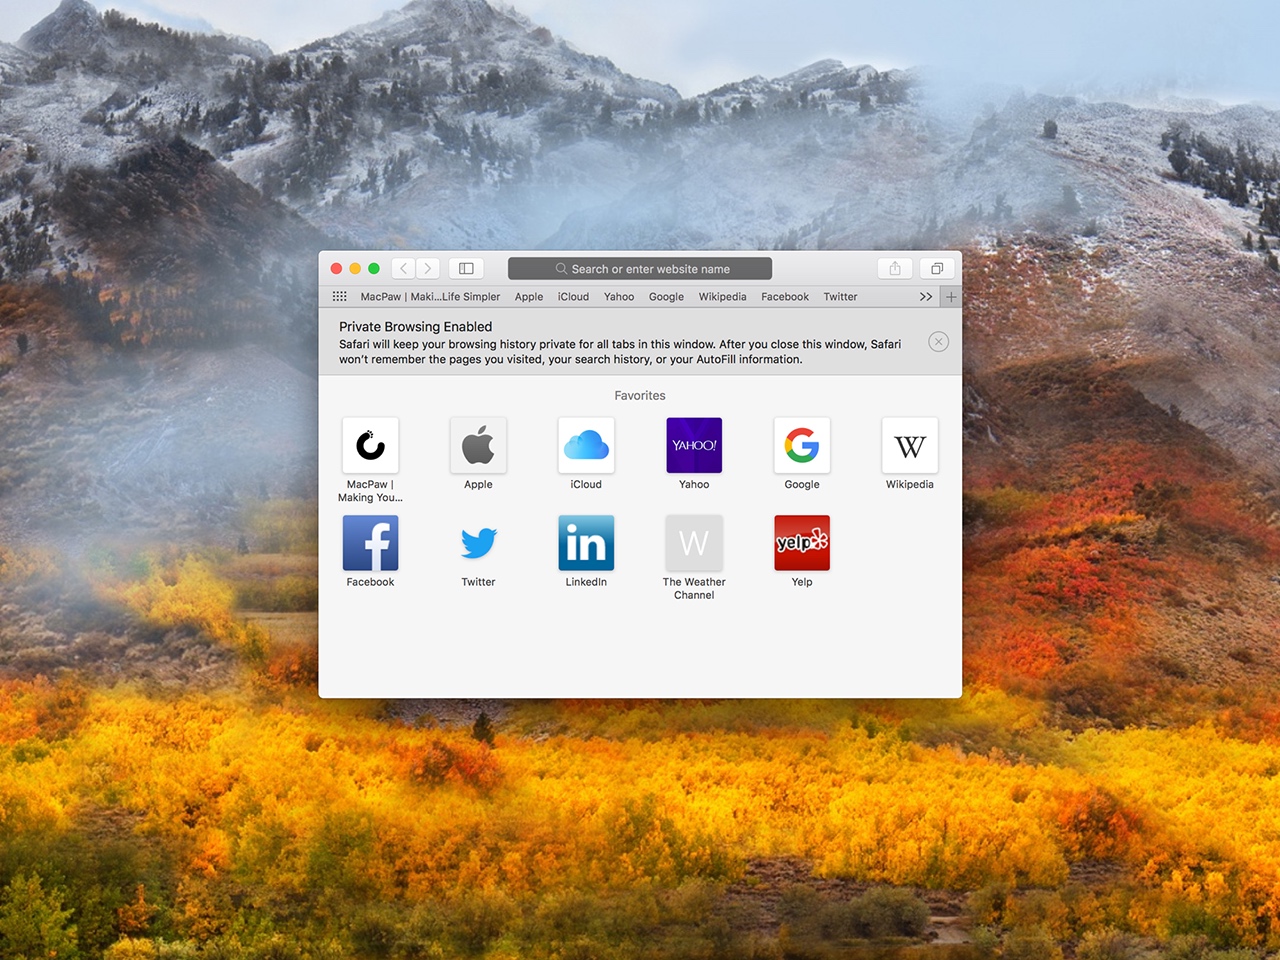The height and width of the screenshot is (960, 1280).
Task: Open the Apple favorite
Action: click(478, 445)
